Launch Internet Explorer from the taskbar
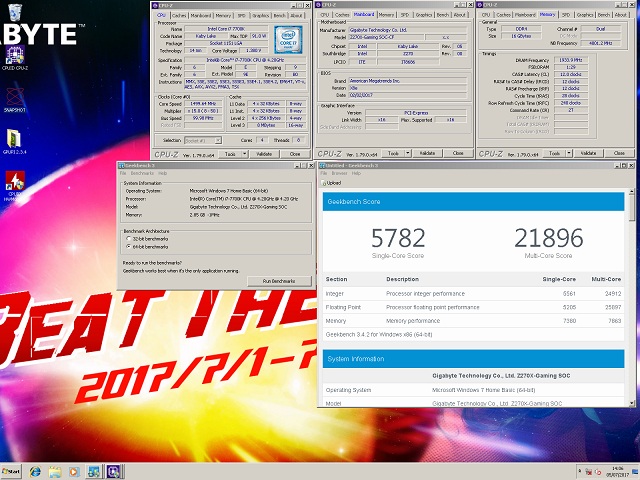The width and height of the screenshot is (640, 480). click(36, 471)
